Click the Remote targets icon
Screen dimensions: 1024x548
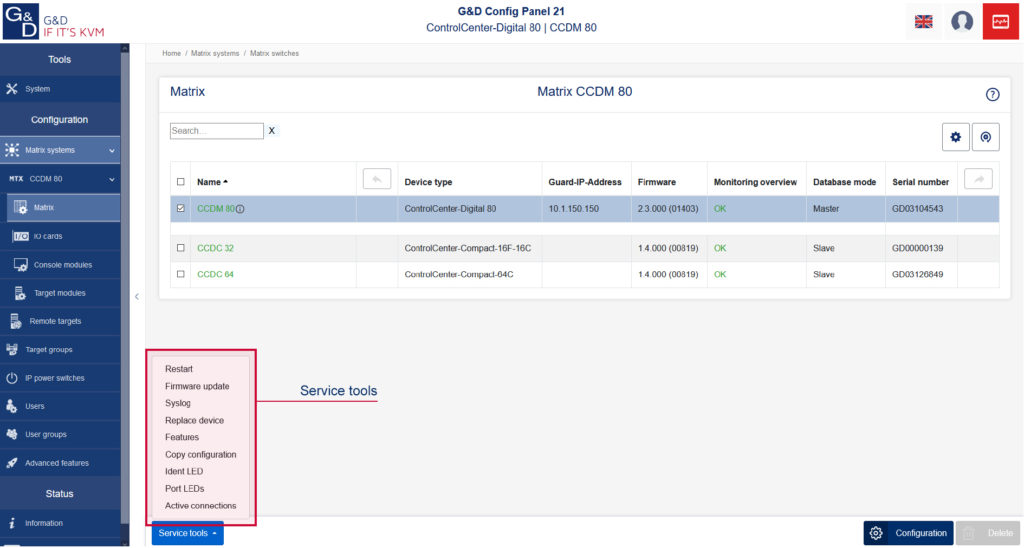coord(16,321)
